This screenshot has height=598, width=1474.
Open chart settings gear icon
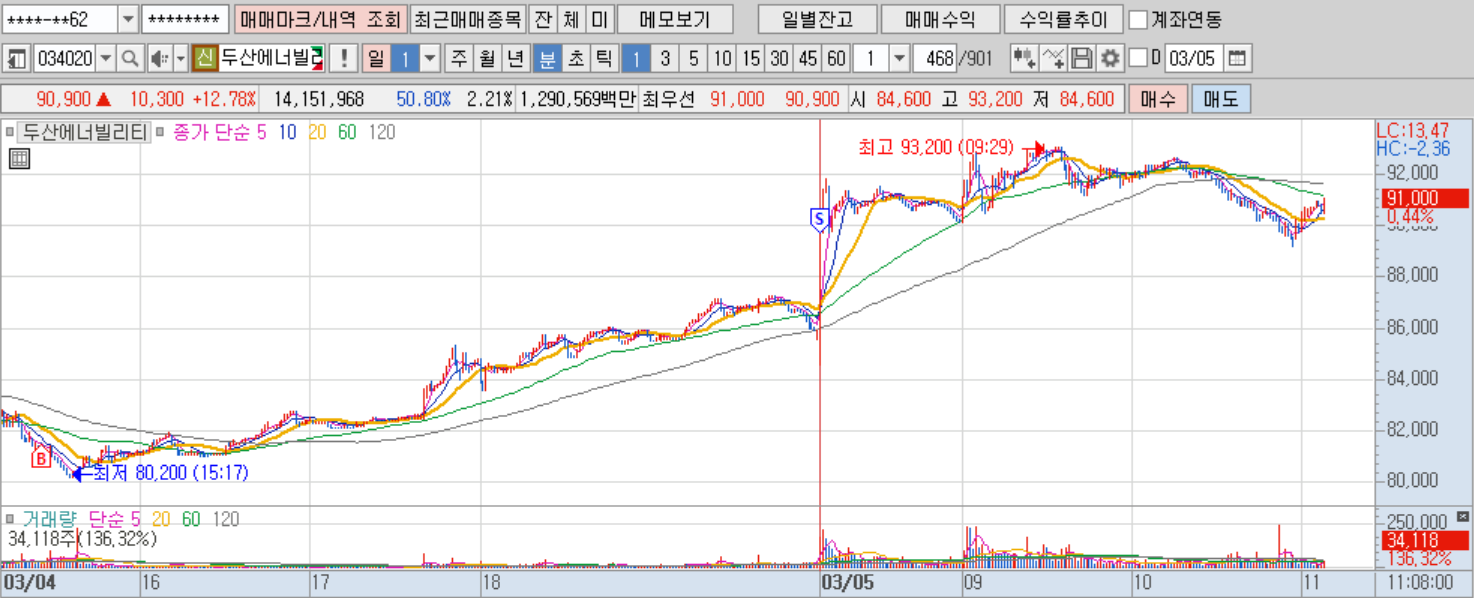[x=1109, y=58]
